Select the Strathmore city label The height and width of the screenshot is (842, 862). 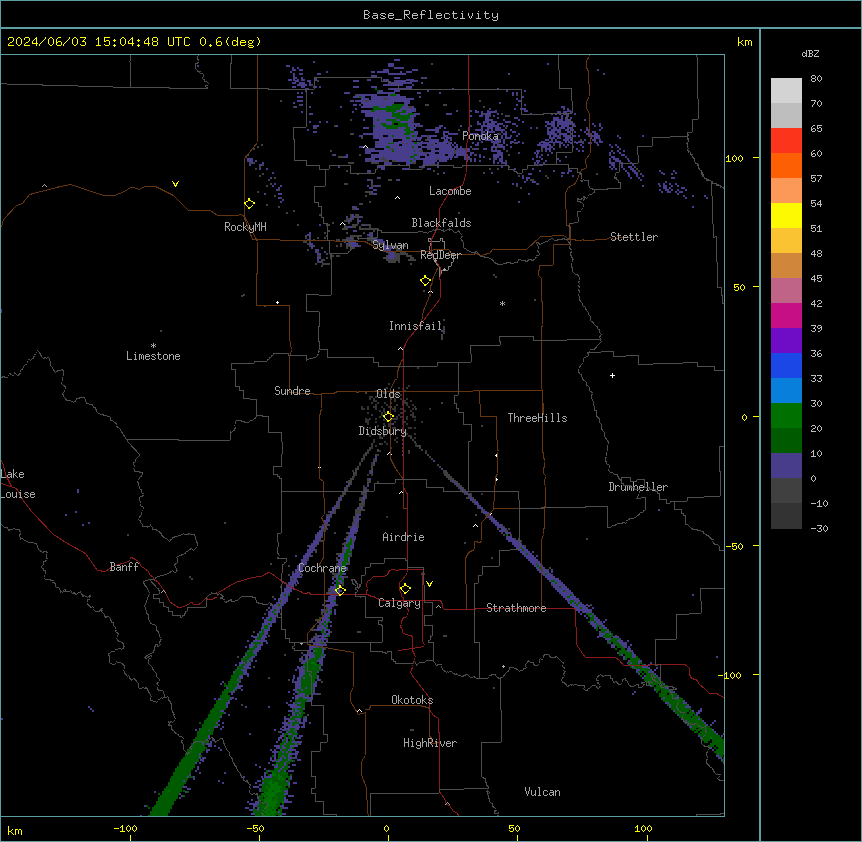coord(516,608)
